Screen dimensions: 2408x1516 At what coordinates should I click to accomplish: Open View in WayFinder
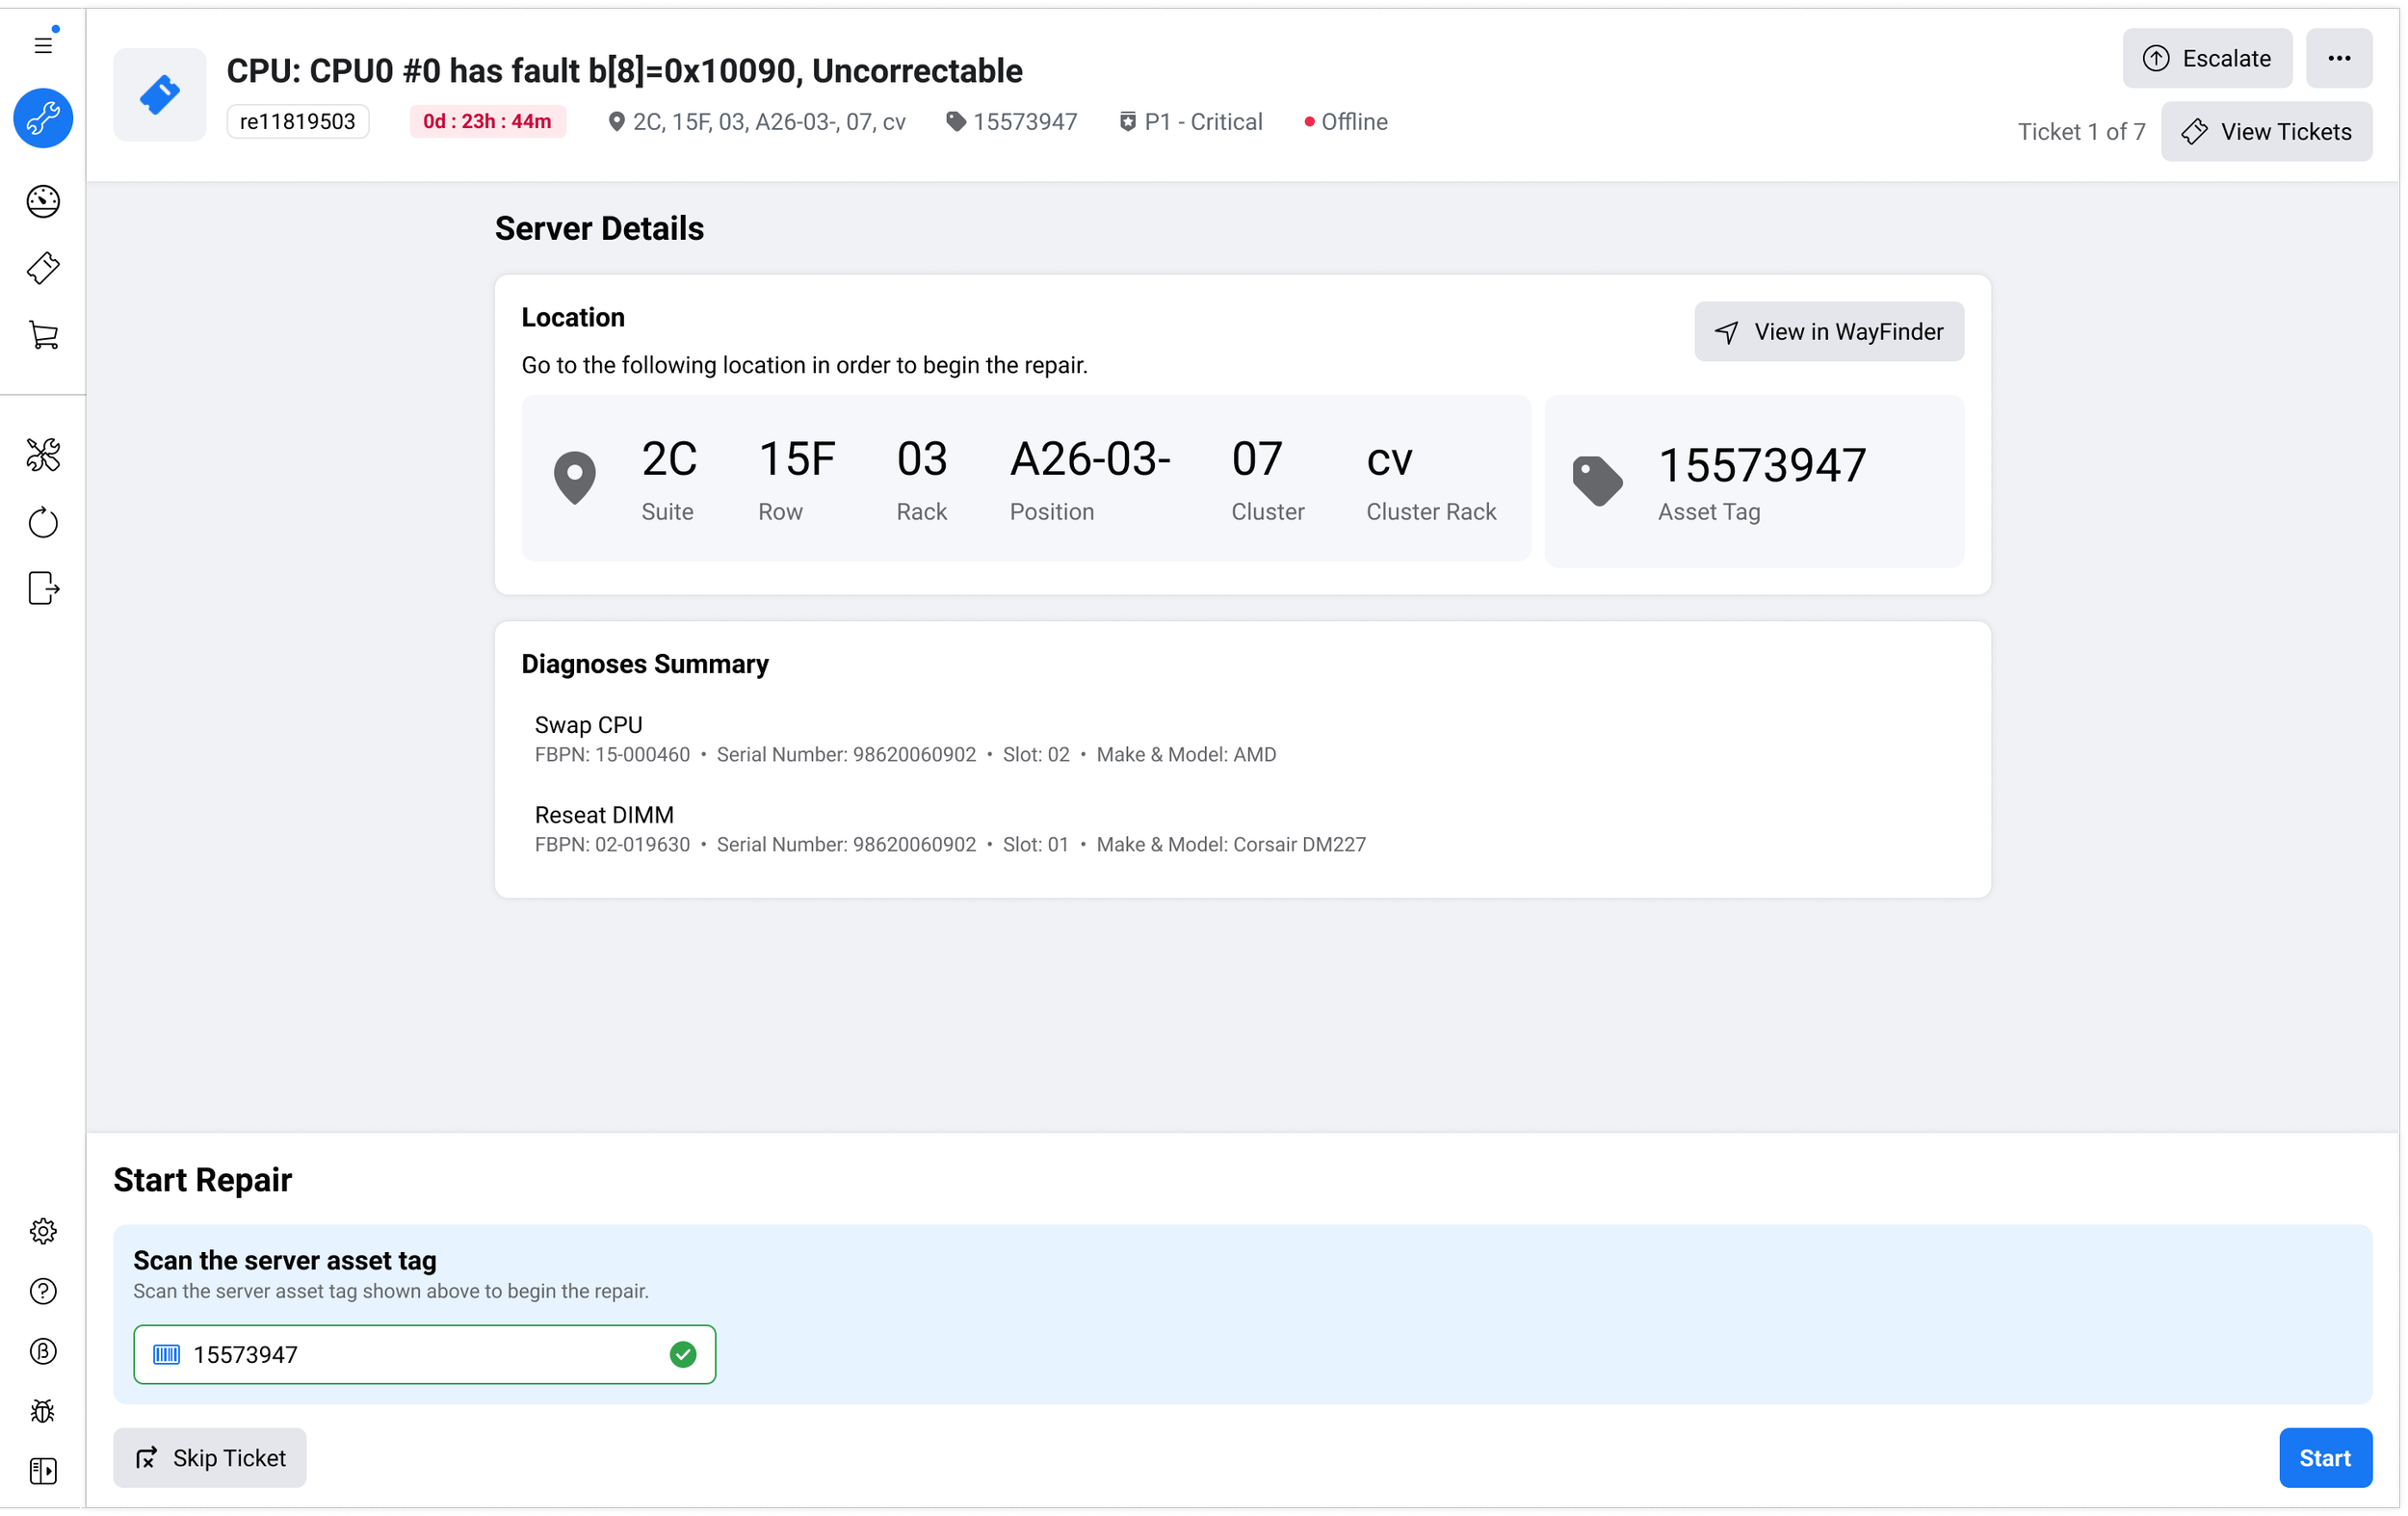[x=1828, y=332]
